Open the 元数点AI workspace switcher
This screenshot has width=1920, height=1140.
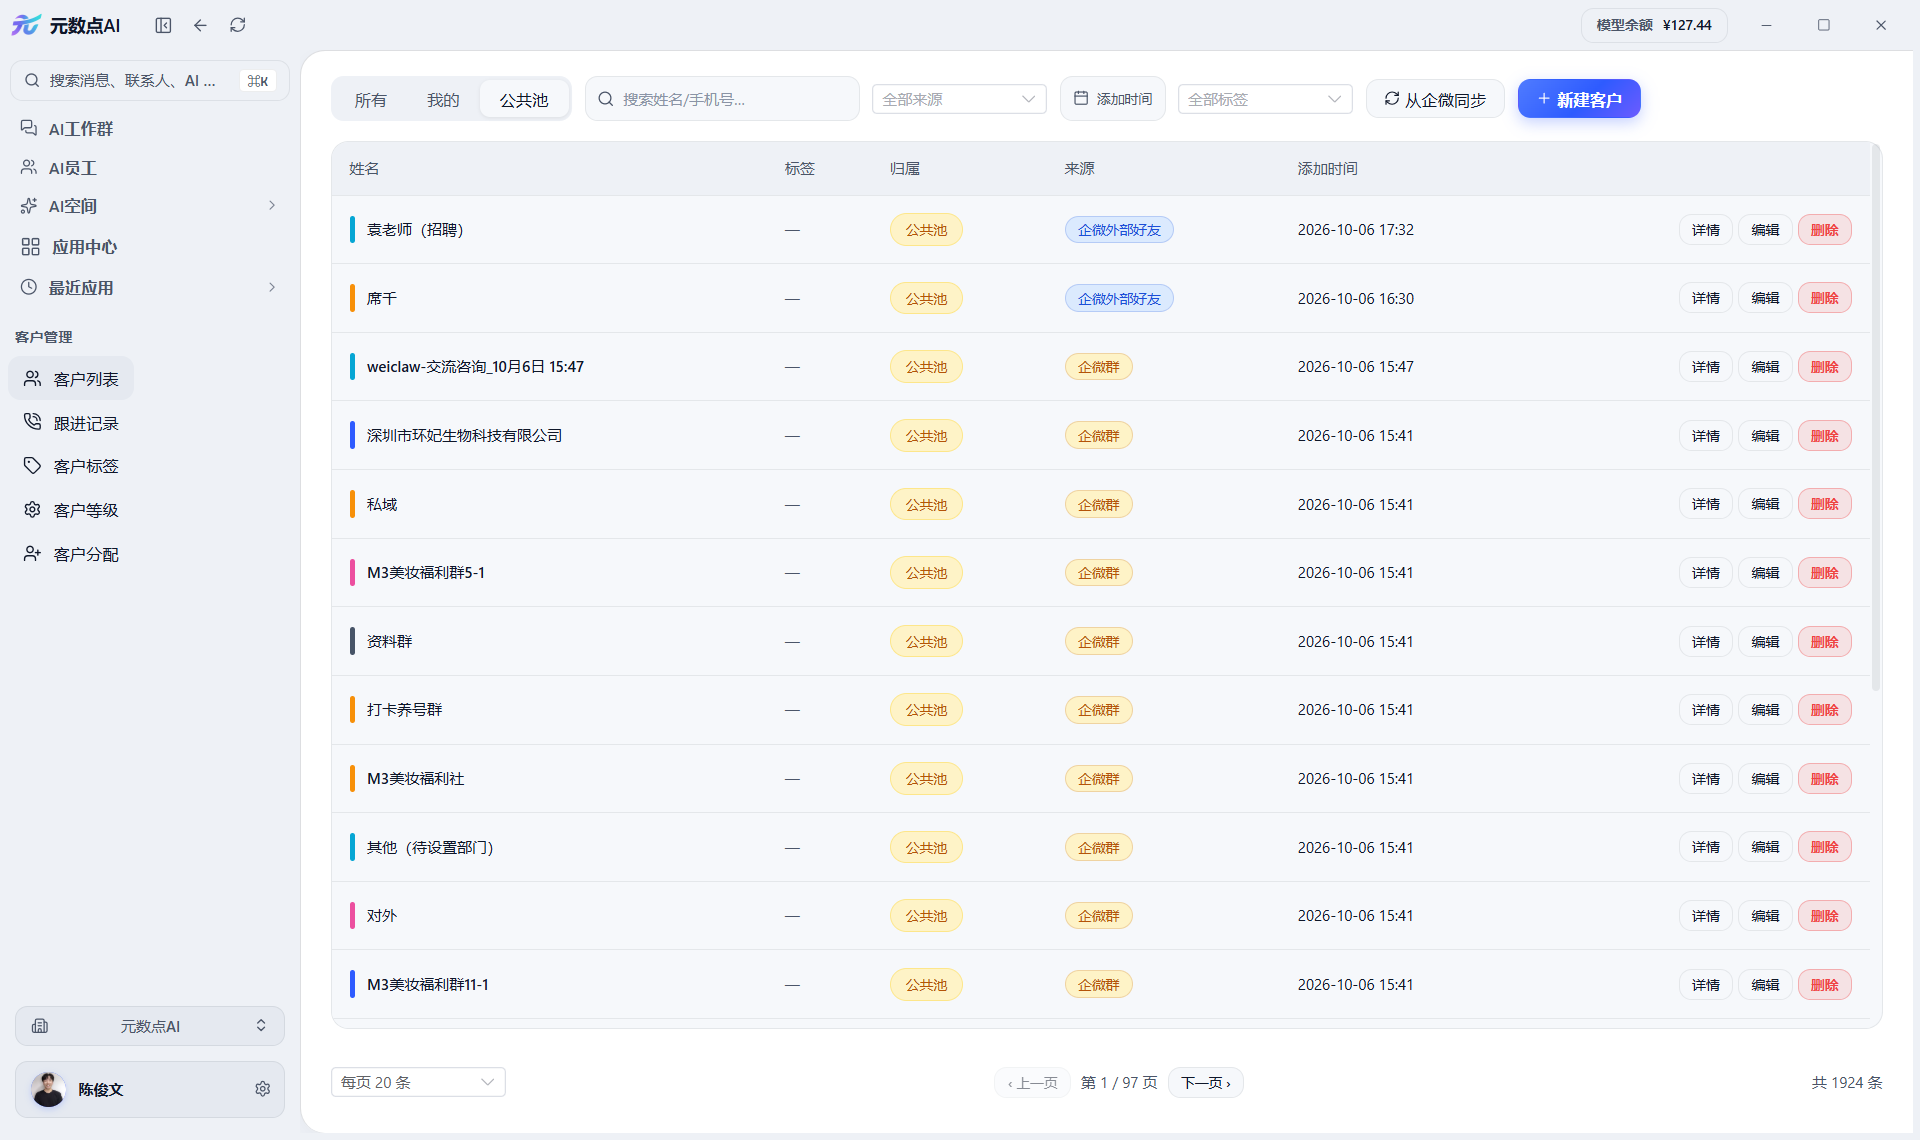coord(150,1026)
